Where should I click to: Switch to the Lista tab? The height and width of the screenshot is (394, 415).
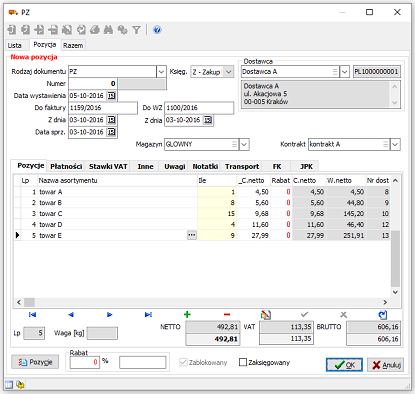pos(15,45)
